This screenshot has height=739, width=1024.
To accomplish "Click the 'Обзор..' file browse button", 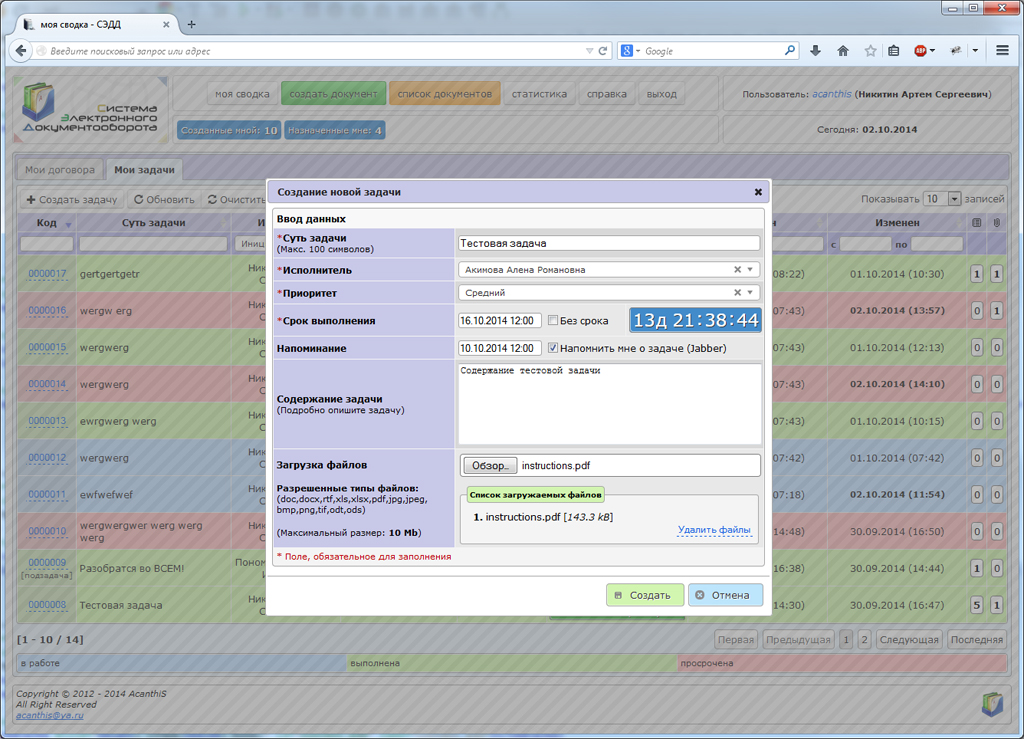I will pos(490,465).
